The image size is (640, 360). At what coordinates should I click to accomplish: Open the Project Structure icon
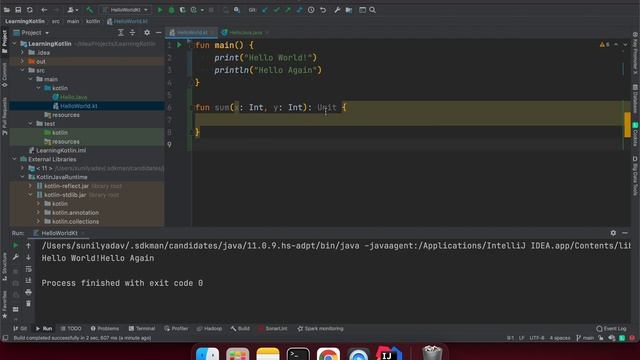349,10
